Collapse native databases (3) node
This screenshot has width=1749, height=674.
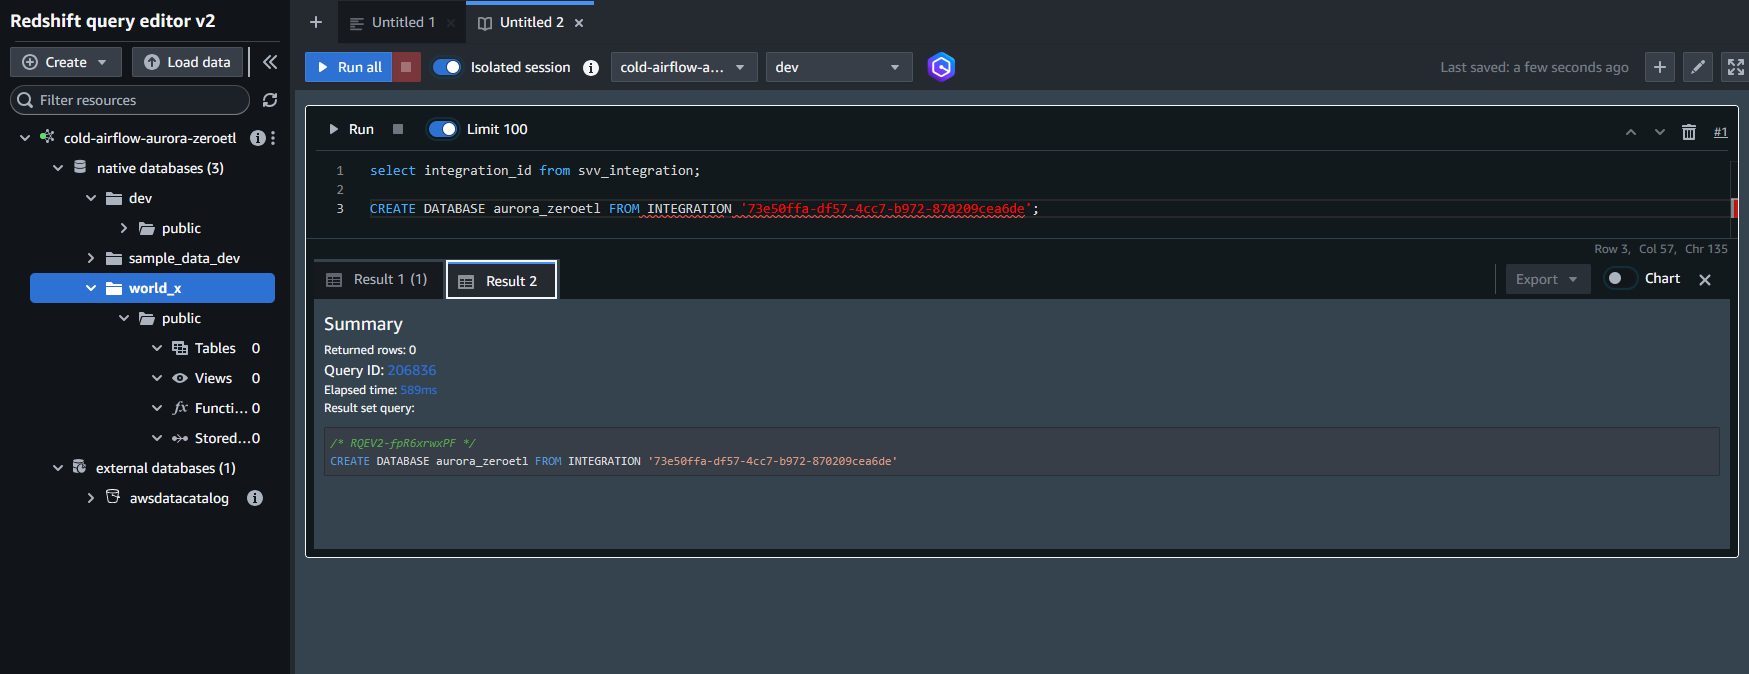[58, 168]
